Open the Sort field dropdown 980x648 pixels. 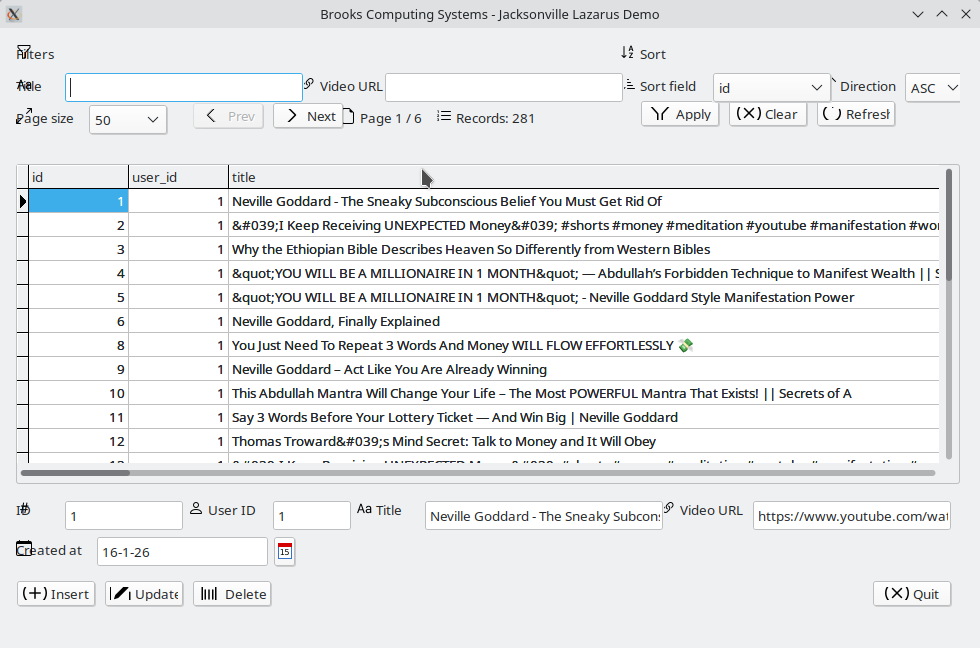coord(771,88)
